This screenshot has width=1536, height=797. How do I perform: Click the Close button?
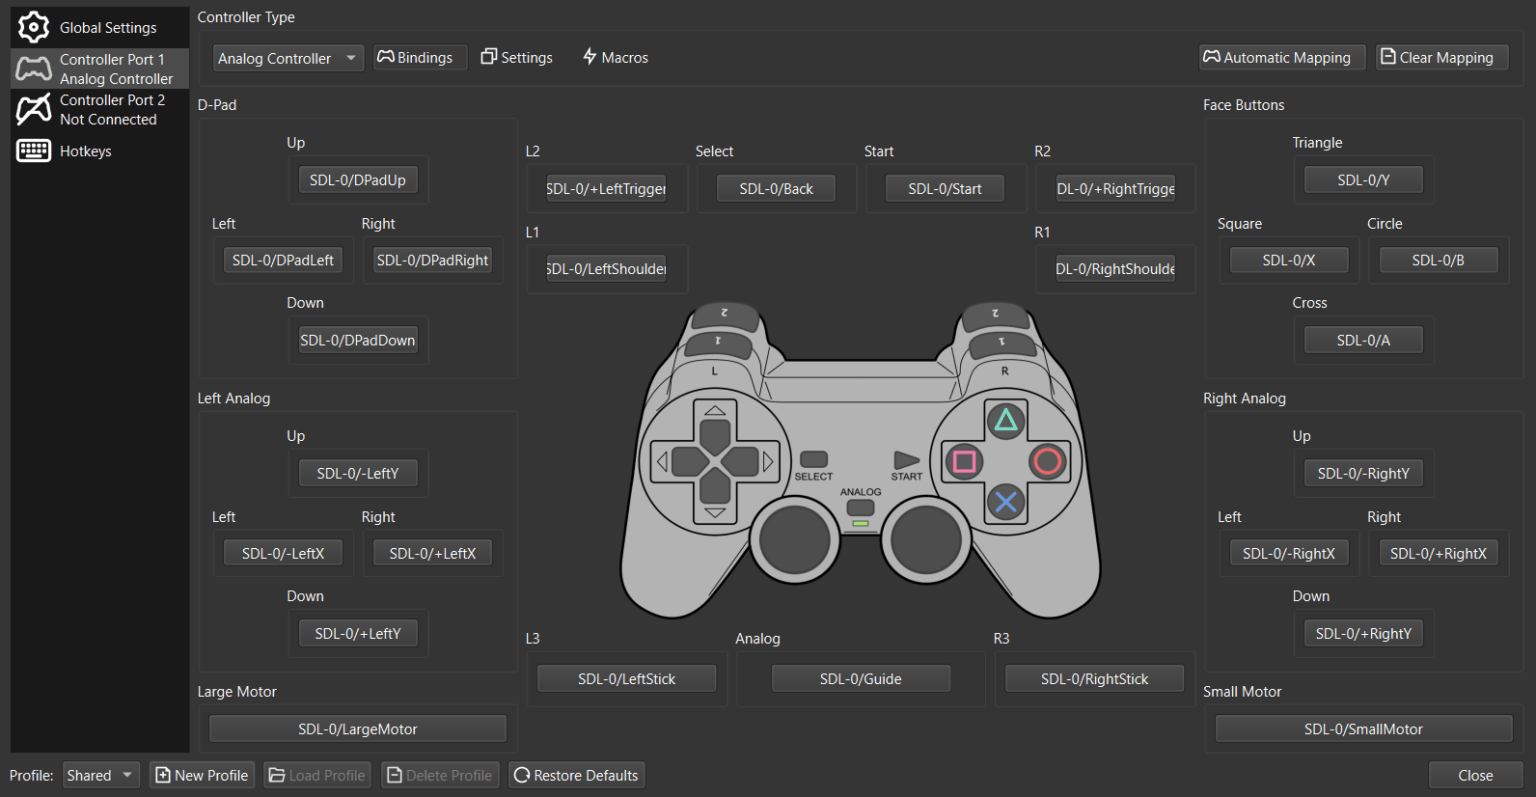coord(1475,775)
